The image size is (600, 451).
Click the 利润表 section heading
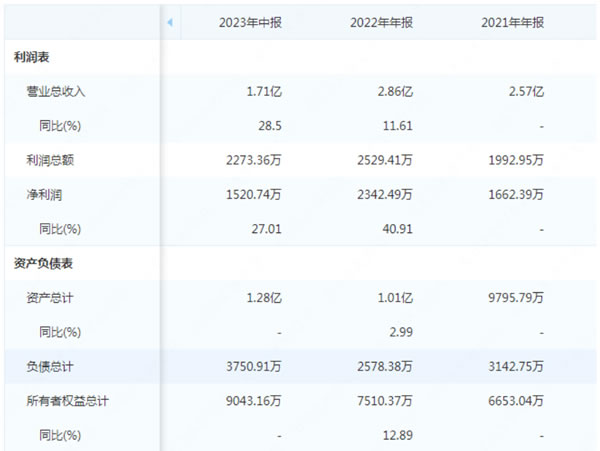tap(32, 57)
